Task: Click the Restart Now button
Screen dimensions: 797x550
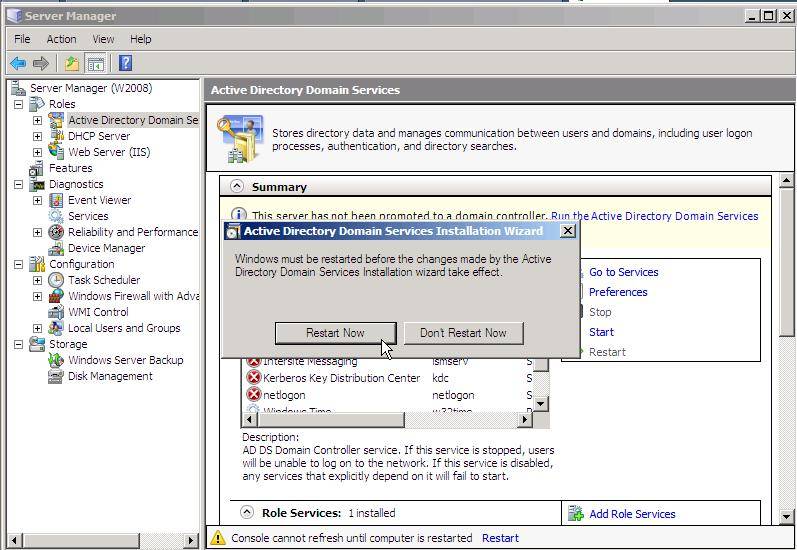Action: 335,333
